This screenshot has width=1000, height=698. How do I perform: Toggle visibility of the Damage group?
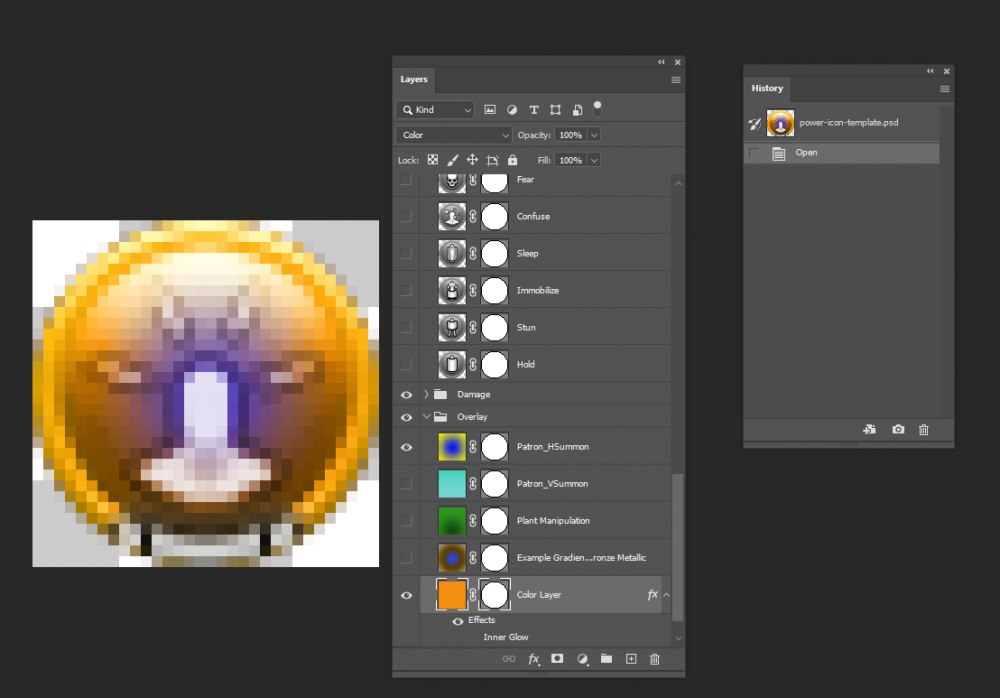point(406,394)
